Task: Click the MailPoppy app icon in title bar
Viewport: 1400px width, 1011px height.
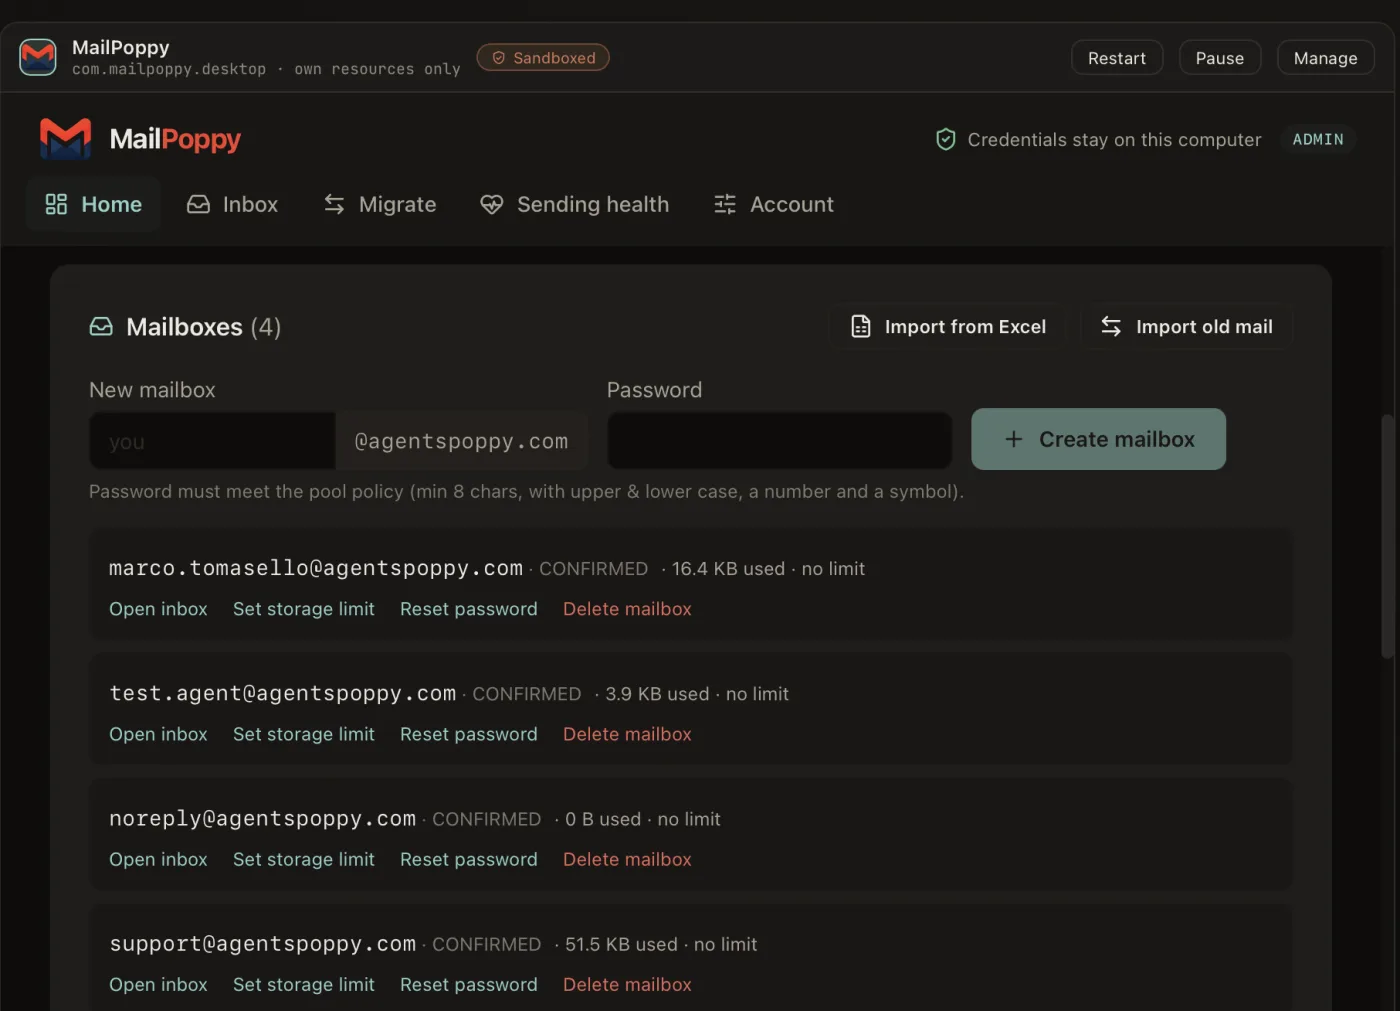Action: [x=38, y=57]
